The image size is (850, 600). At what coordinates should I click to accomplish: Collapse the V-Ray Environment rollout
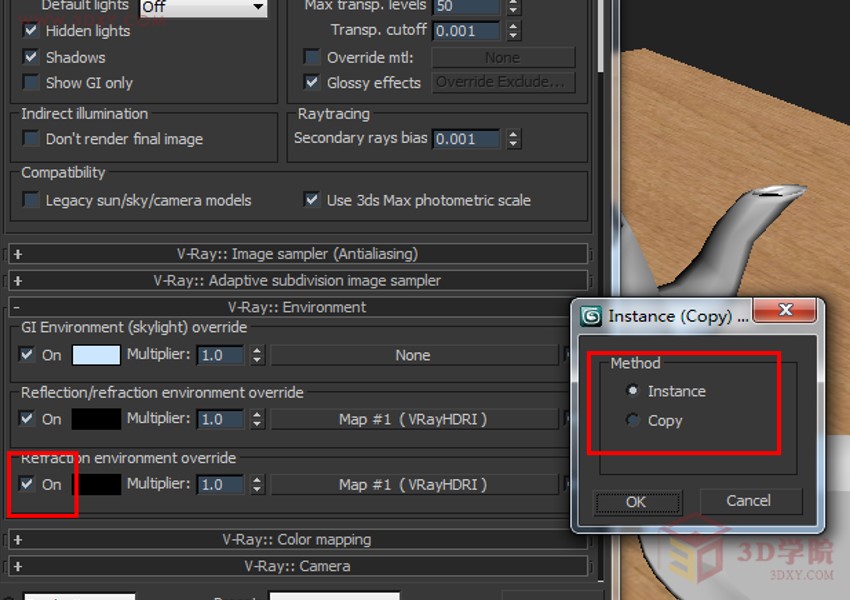pos(297,307)
